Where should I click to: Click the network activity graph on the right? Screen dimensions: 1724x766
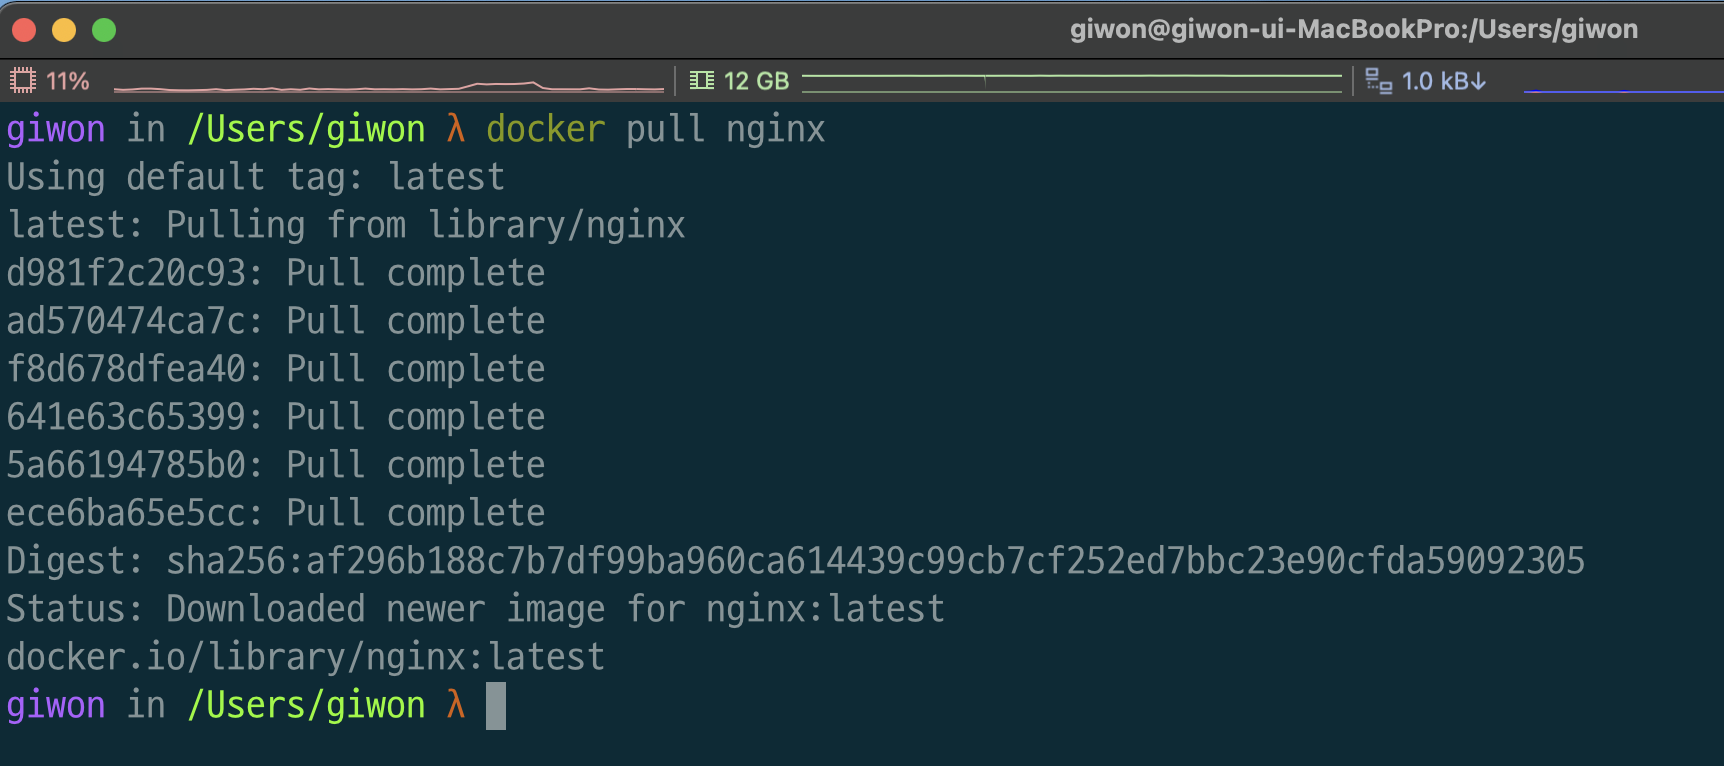(x=1620, y=88)
